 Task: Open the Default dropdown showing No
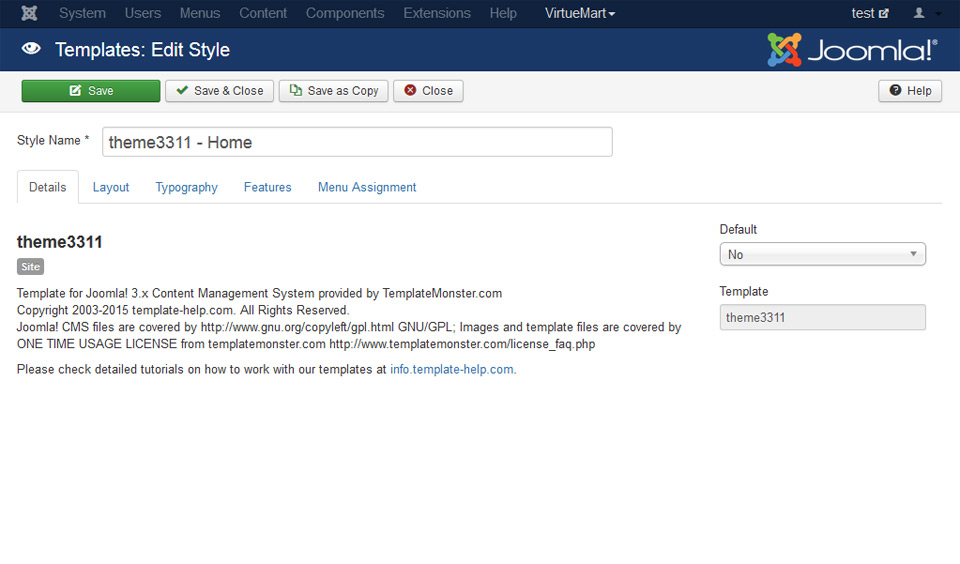(822, 254)
